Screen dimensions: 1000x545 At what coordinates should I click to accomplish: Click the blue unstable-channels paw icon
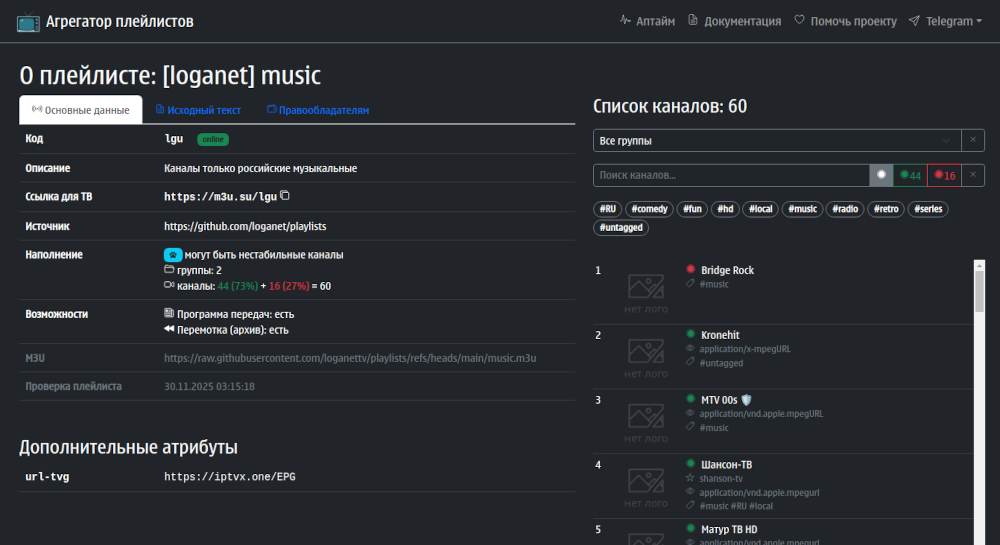coord(173,254)
